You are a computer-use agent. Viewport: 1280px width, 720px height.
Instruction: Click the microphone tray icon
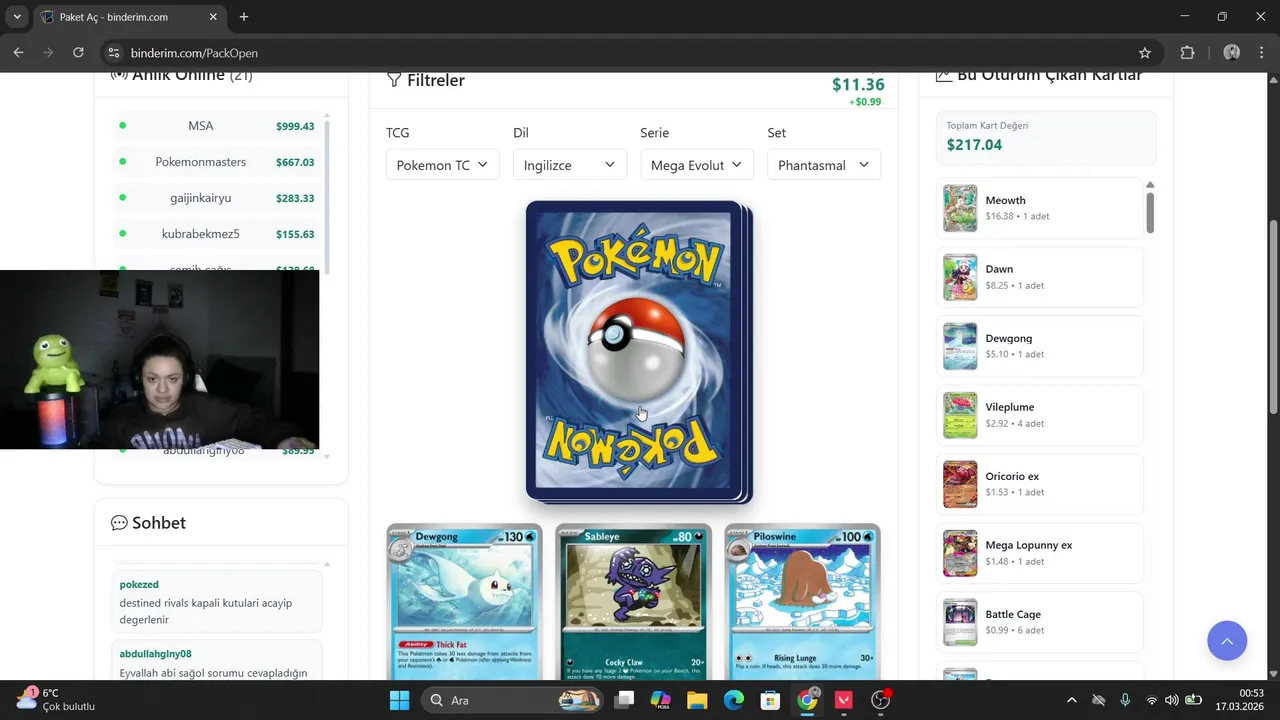pos(1125,700)
